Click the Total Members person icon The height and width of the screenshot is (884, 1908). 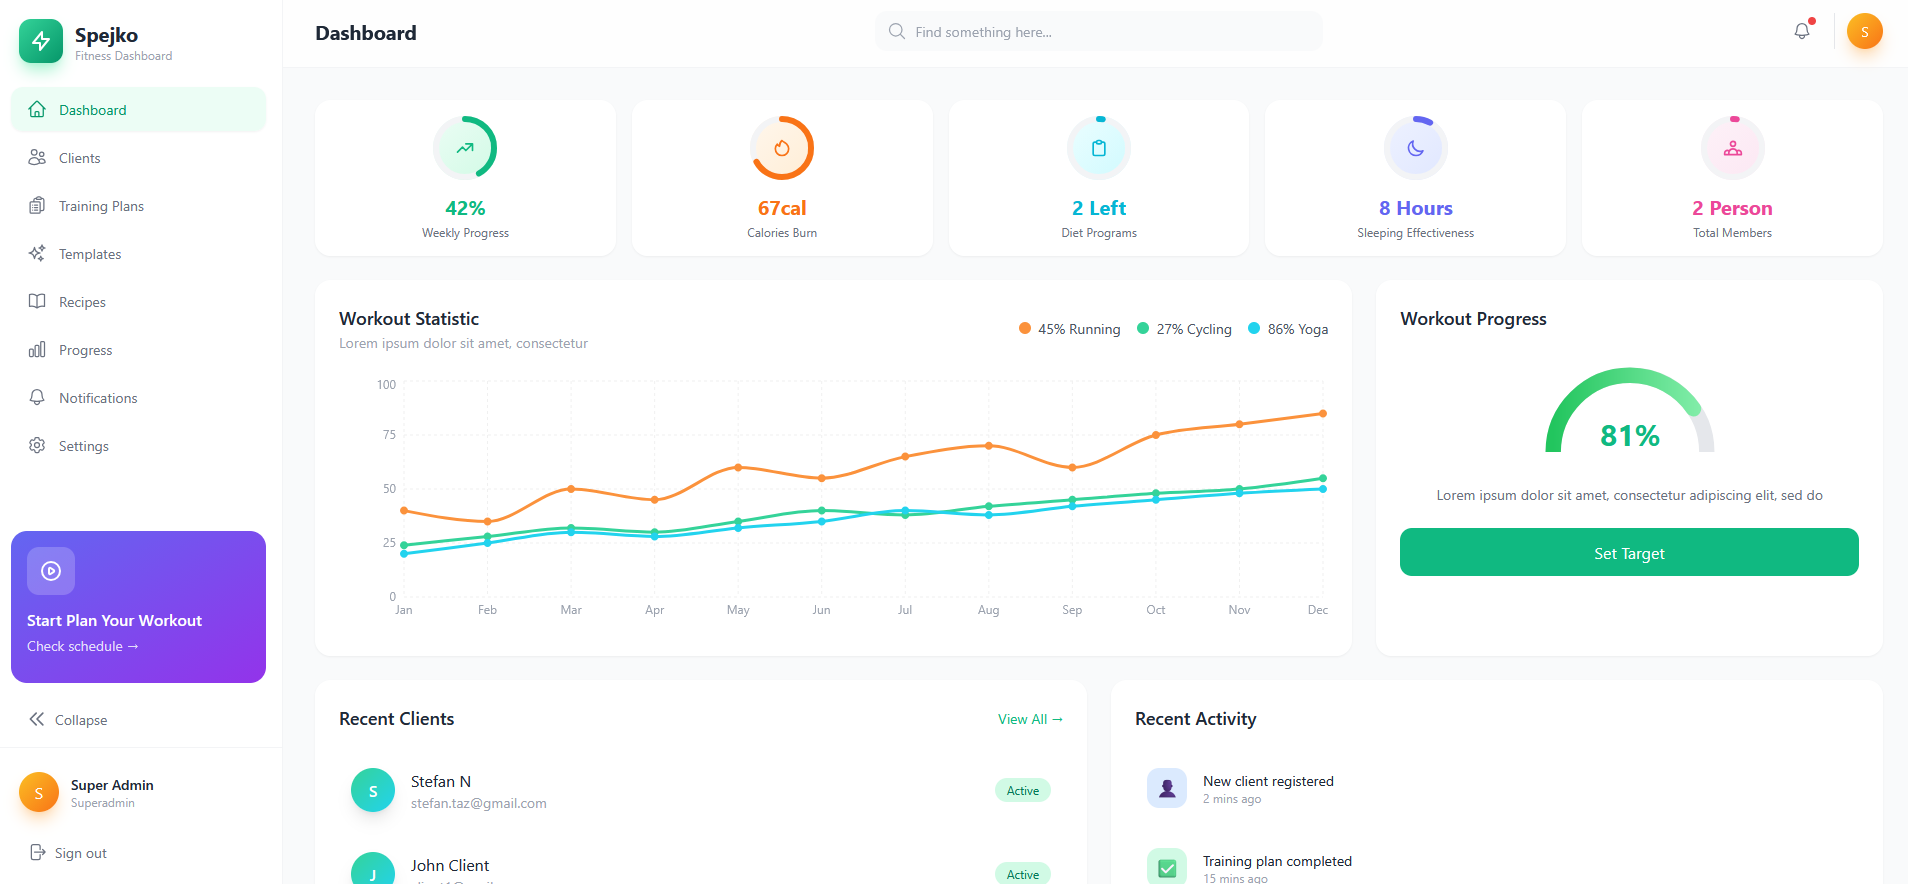(1733, 148)
